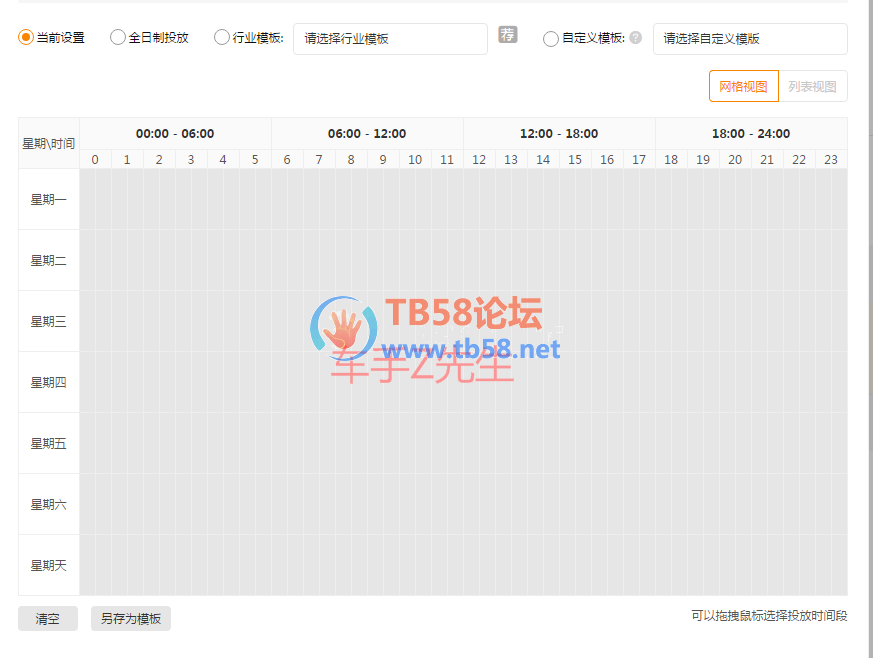Select the 星期一 row label

(x=49, y=200)
